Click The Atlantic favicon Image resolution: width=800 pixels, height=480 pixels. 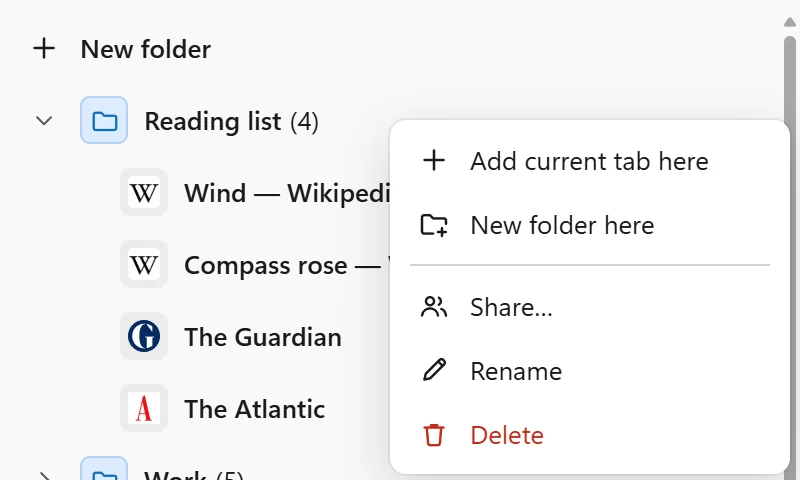point(144,408)
